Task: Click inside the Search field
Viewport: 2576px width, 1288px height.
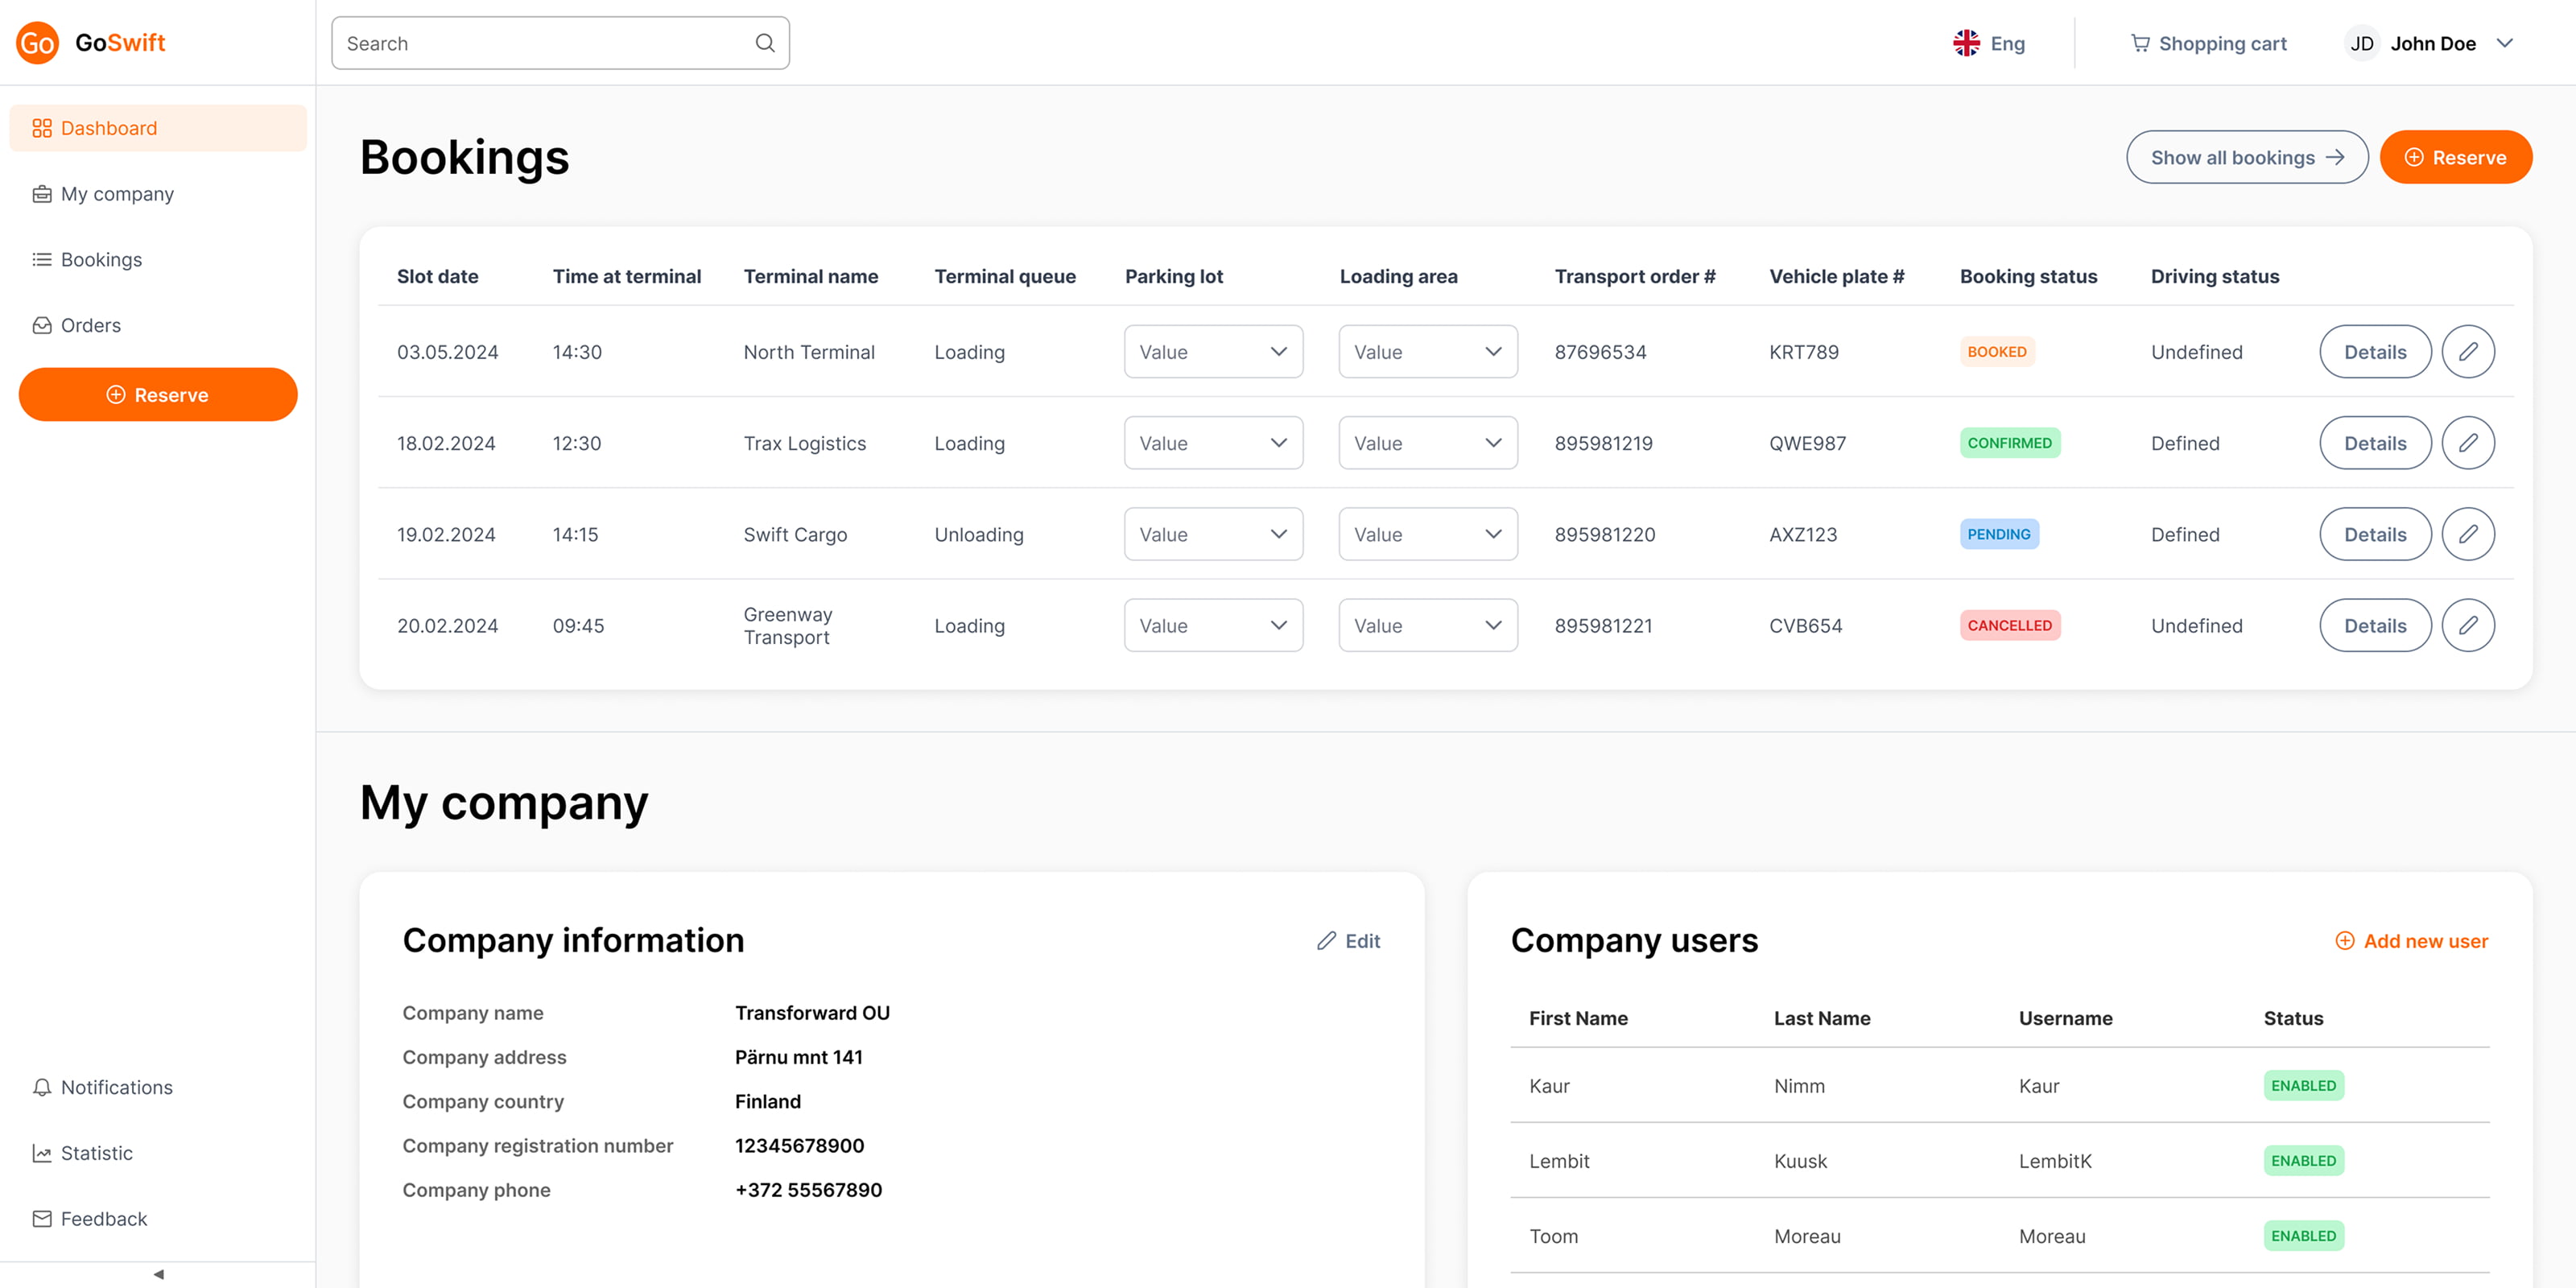Action: pos(540,43)
